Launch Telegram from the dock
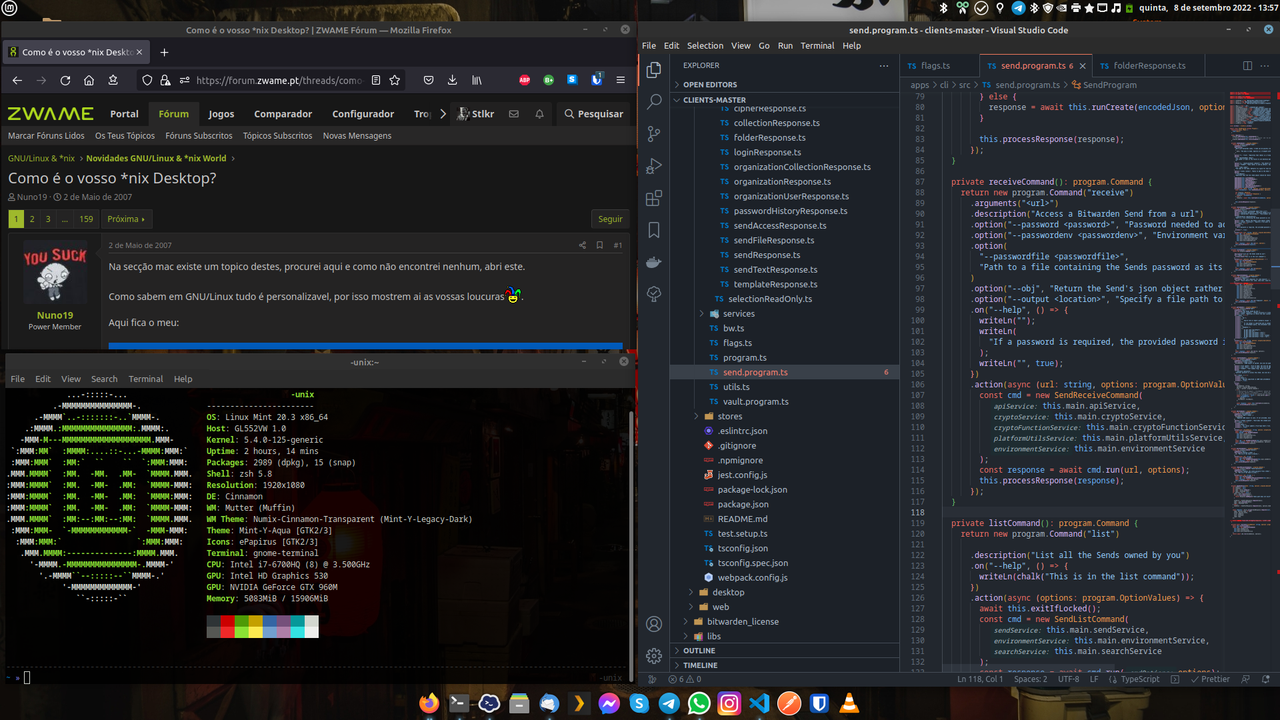Image resolution: width=1280 pixels, height=720 pixels. (669, 704)
